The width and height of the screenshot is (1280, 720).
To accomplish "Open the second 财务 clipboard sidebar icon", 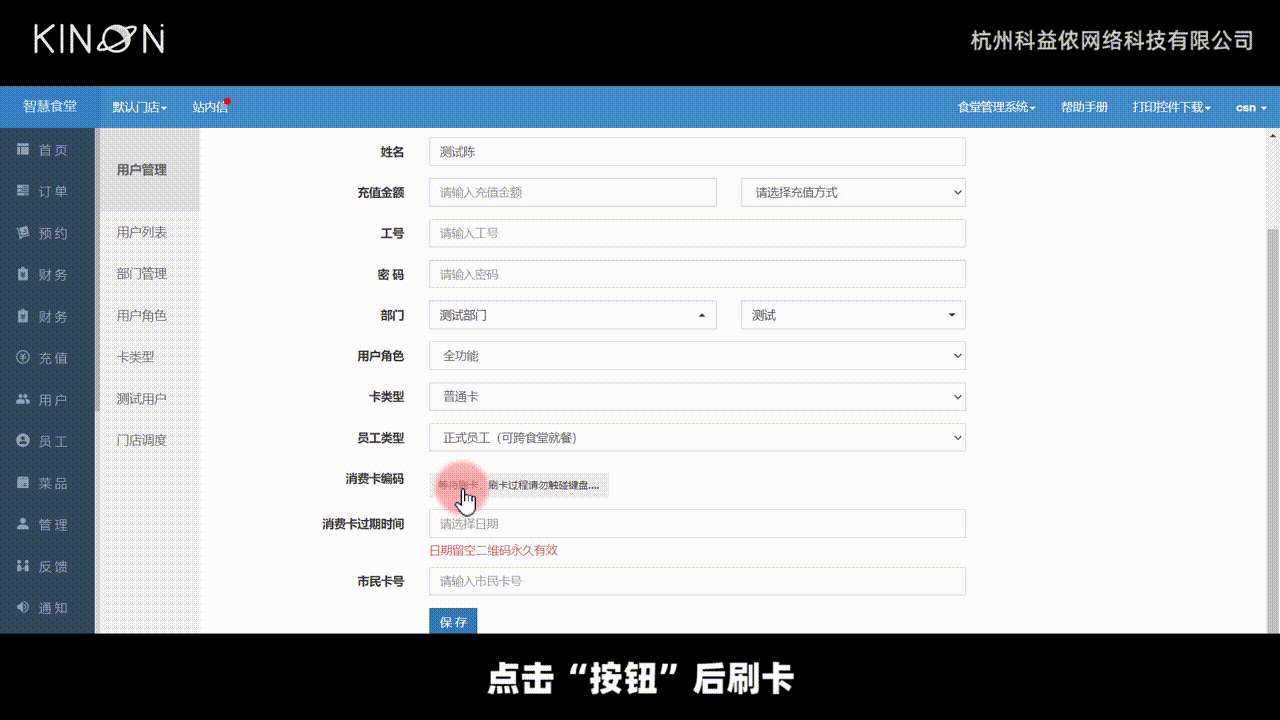I will [x=23, y=316].
